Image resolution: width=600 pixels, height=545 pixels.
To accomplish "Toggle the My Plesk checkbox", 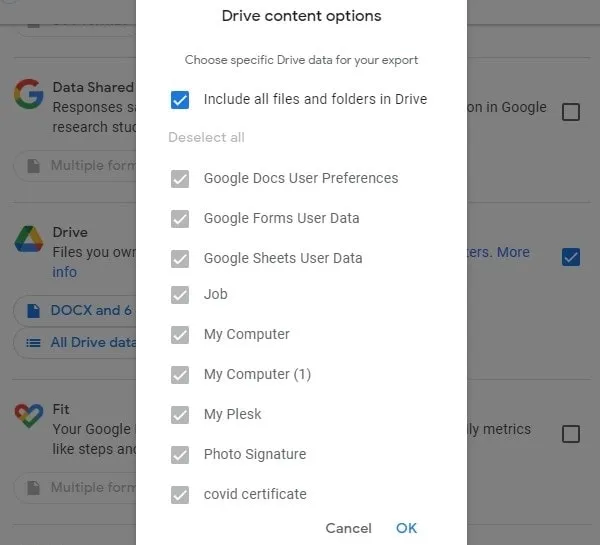I will 180,415.
